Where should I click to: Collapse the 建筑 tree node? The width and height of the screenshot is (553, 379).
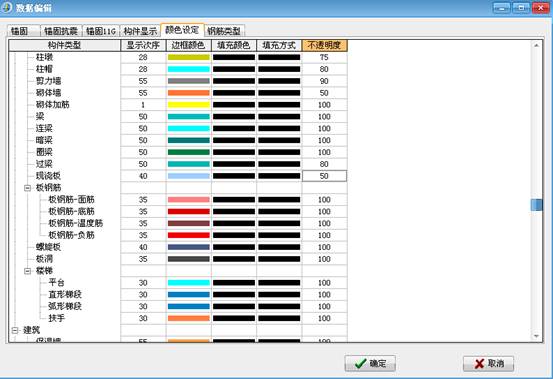click(15, 330)
